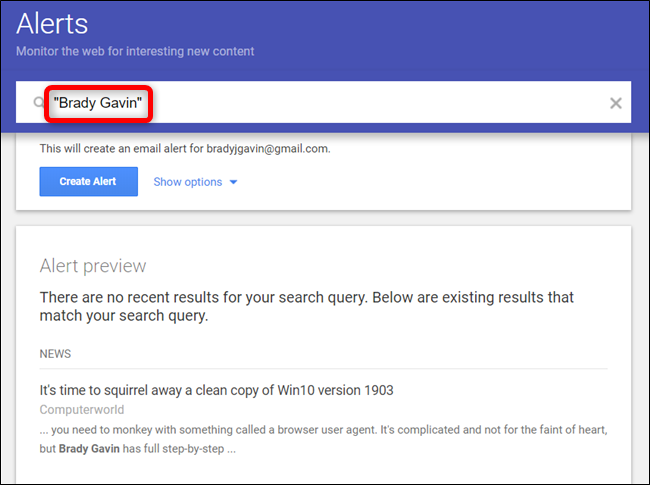The image size is (650, 485).
Task: Clear the search query with the X icon
Action: click(616, 103)
